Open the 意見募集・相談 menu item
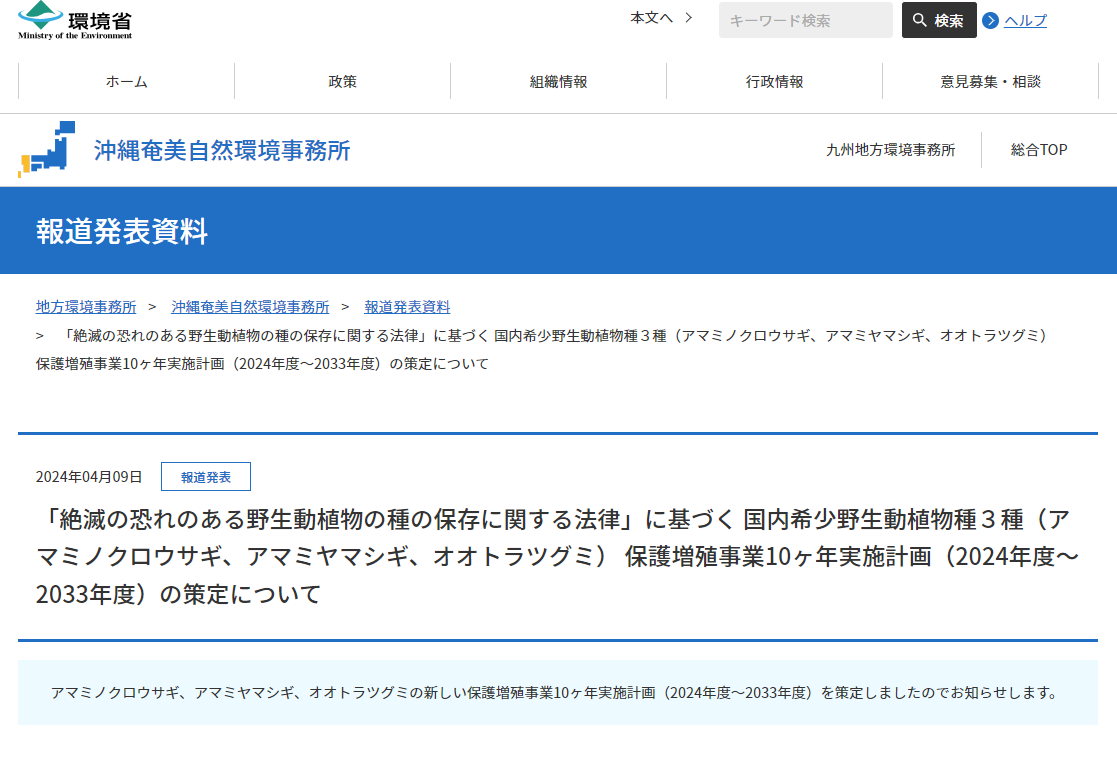Image resolution: width=1117 pixels, height=782 pixels. coord(990,82)
